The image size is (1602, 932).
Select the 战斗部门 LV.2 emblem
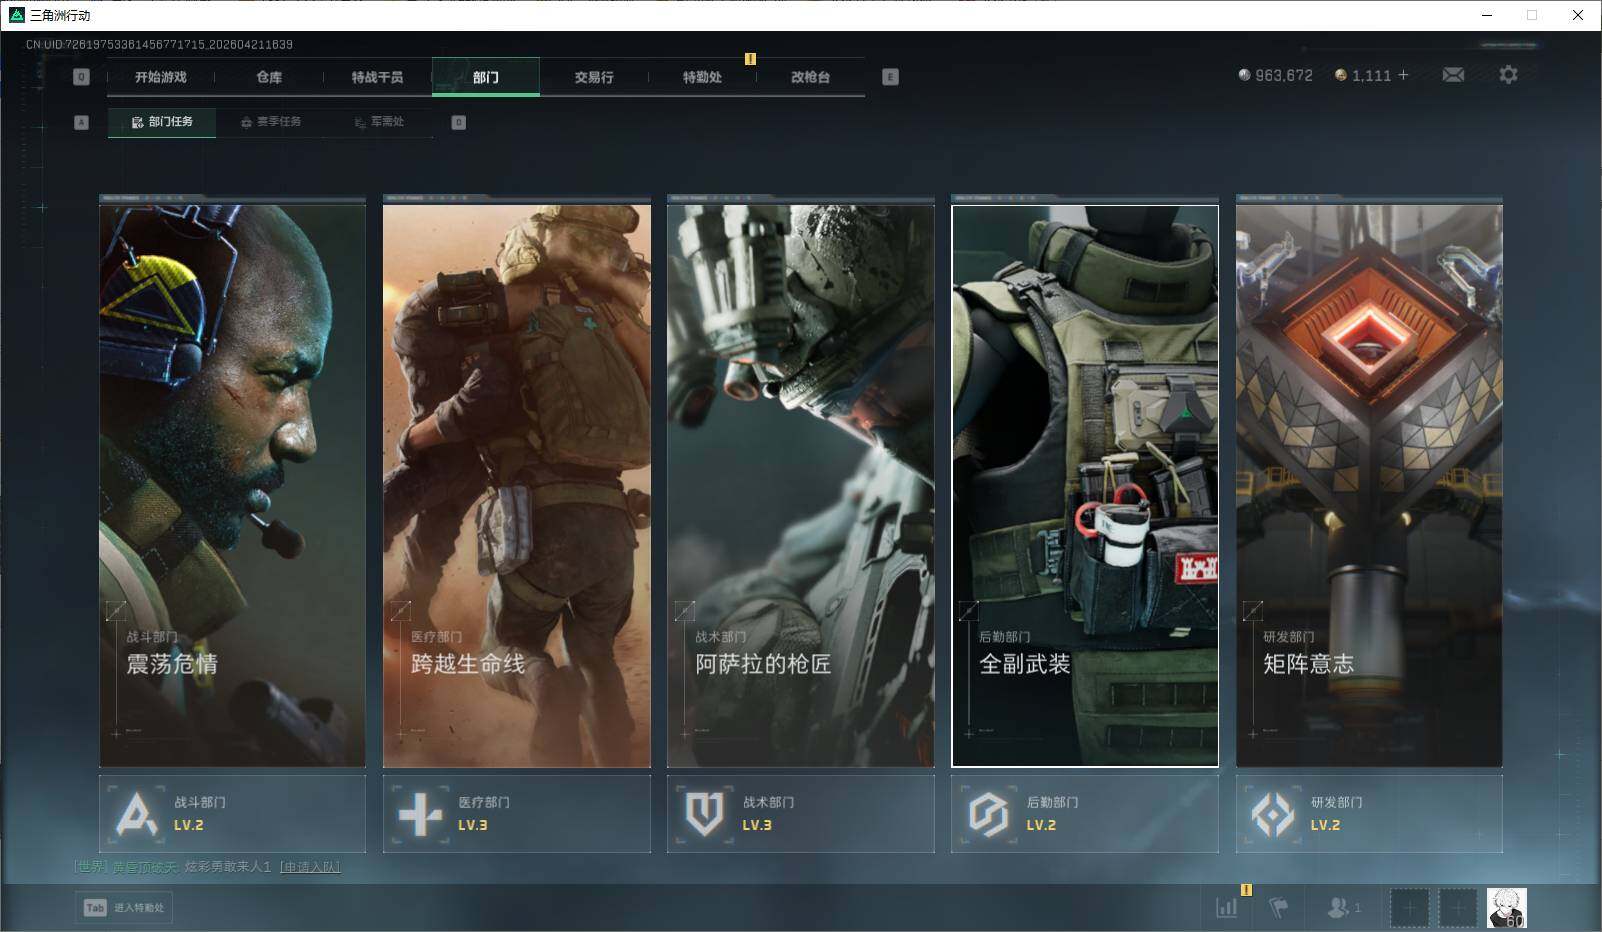click(x=137, y=814)
